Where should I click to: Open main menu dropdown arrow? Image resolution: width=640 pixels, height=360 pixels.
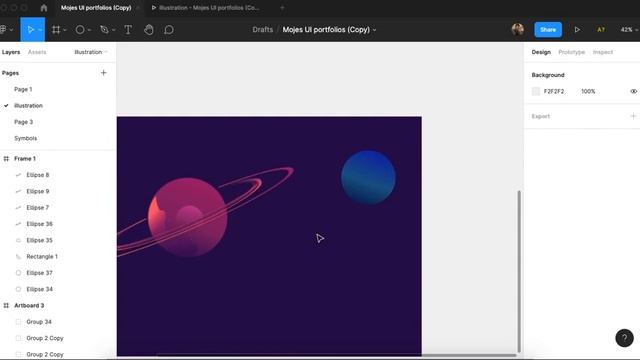click(x=11, y=30)
